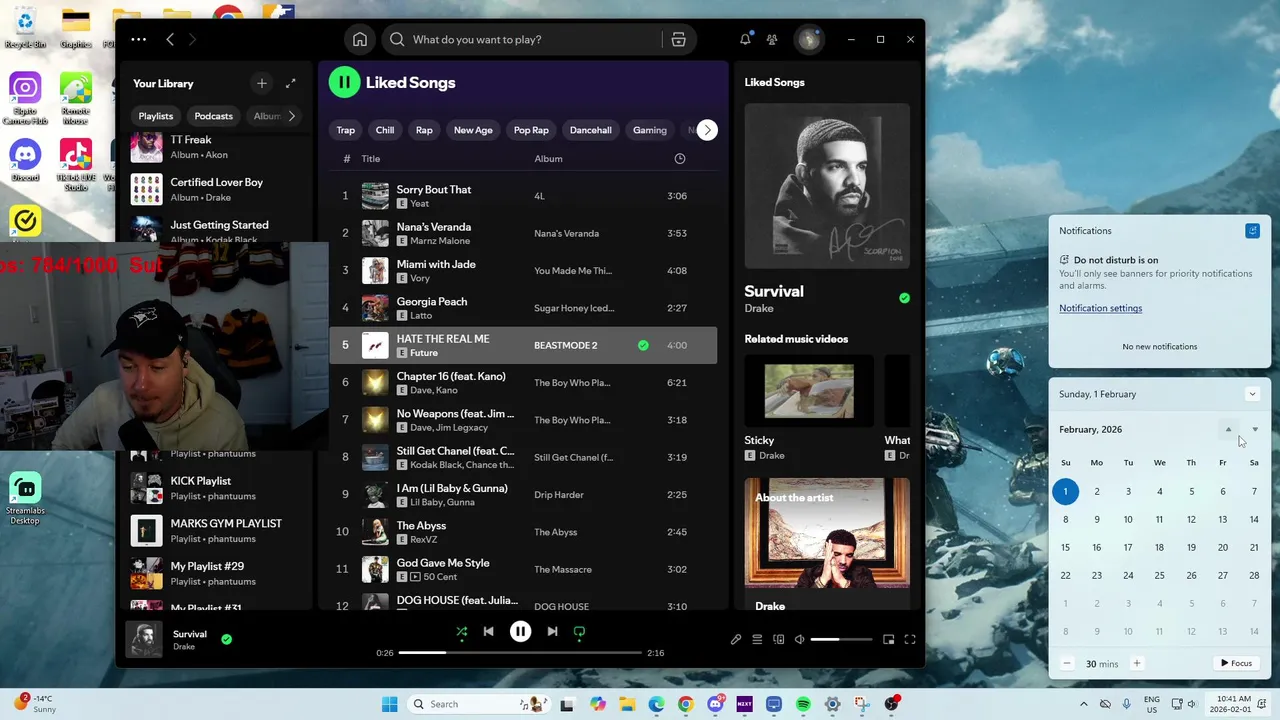
Task: Open the What's New bell icon
Action: (x=745, y=40)
